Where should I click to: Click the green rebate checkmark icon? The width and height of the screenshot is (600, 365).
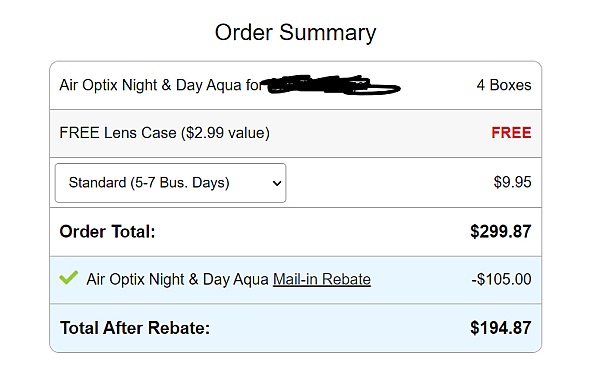69,277
